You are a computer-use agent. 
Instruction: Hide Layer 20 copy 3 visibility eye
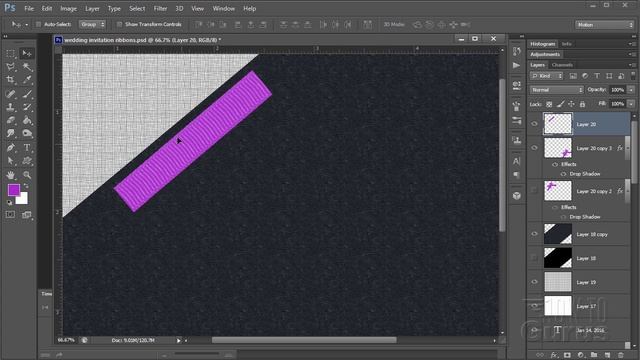point(534,148)
